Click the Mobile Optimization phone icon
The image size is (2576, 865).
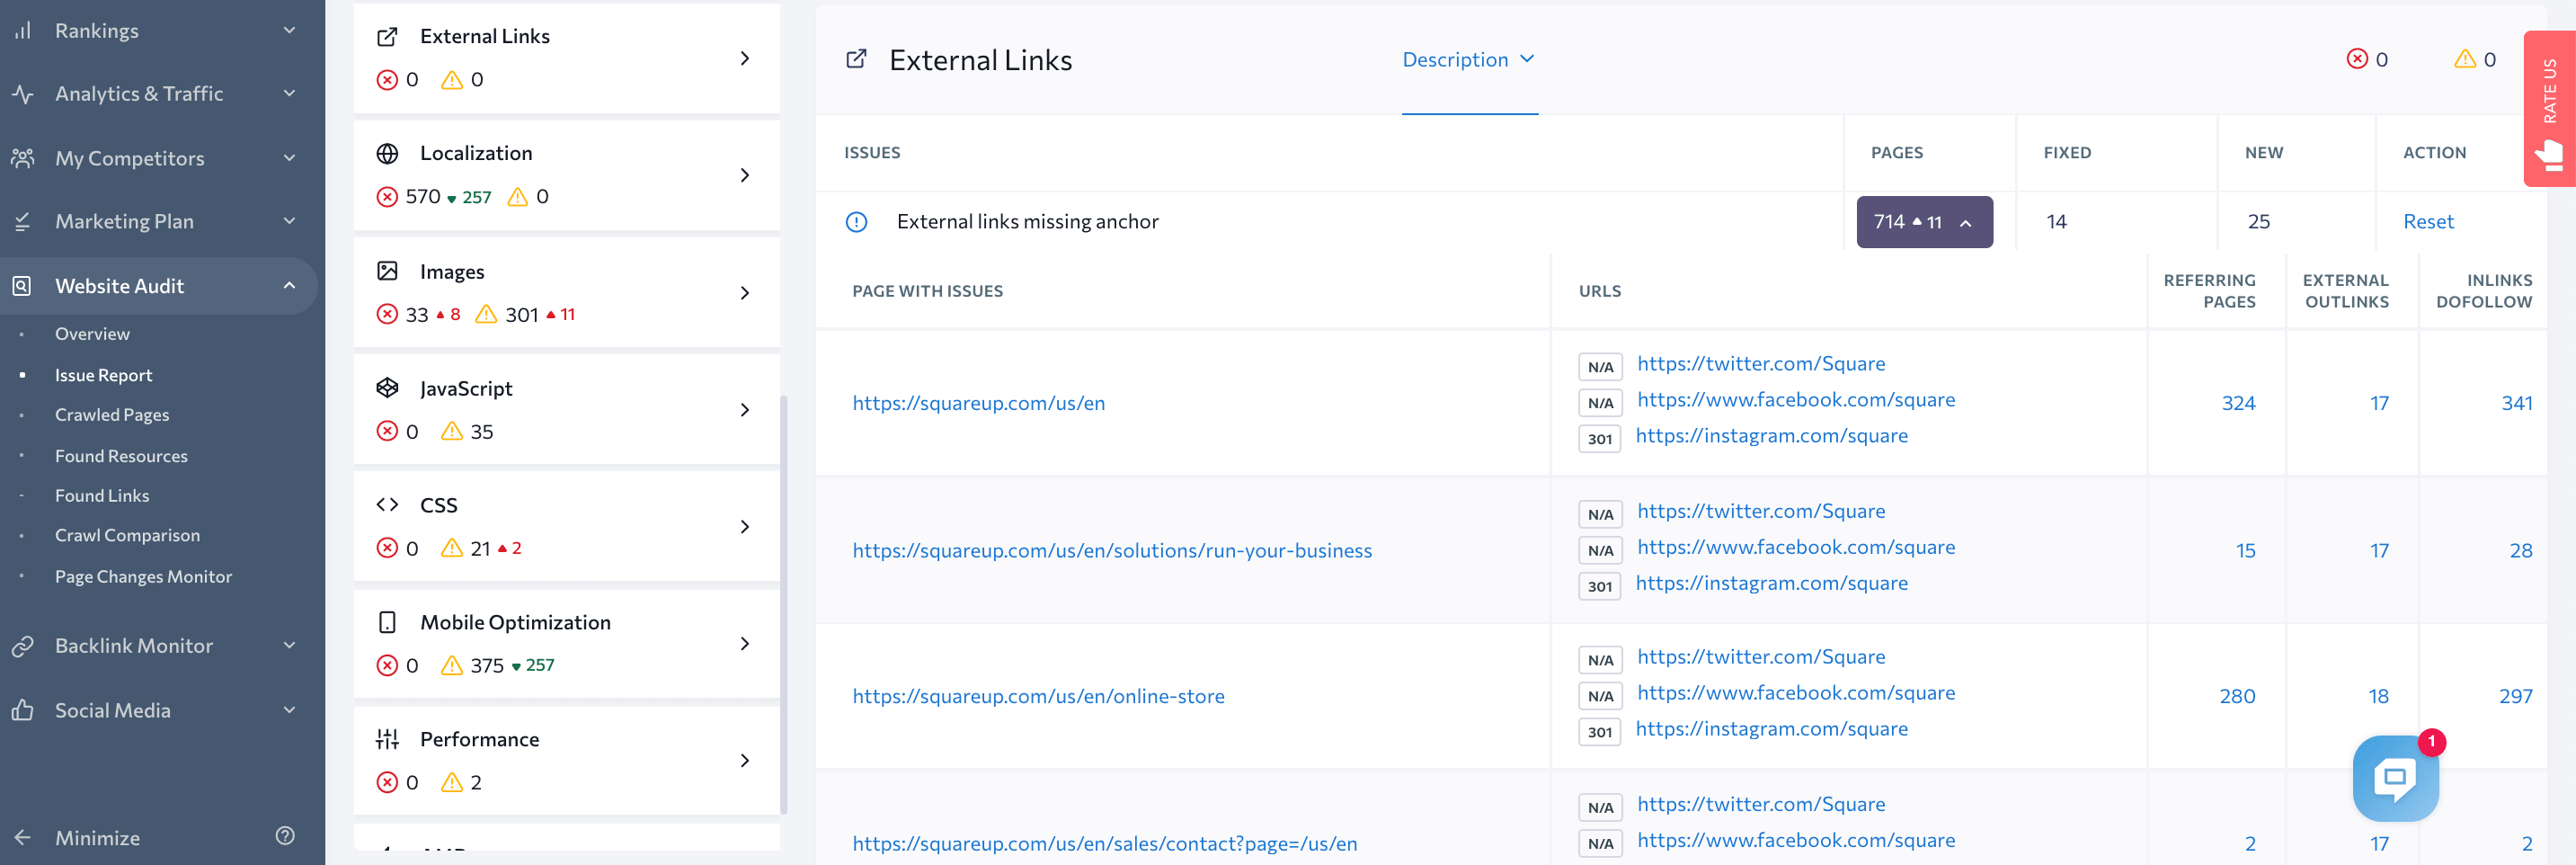(387, 622)
